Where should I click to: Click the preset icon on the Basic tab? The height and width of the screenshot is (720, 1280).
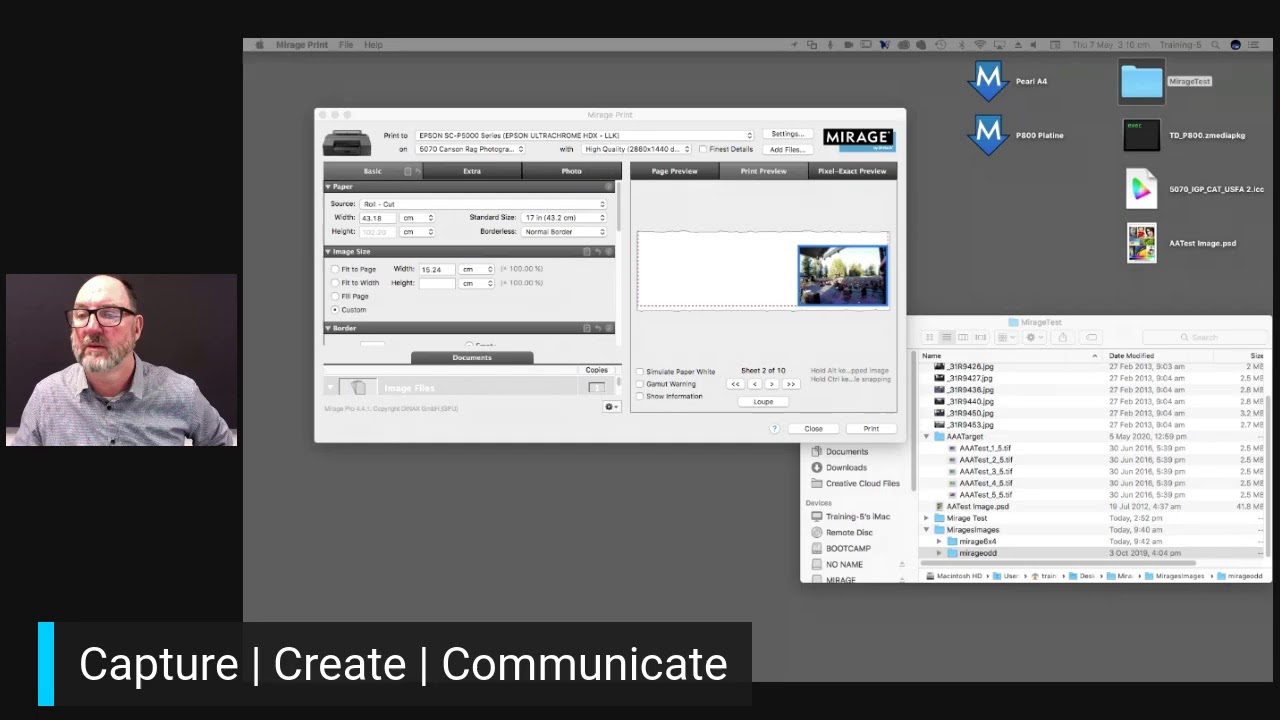(x=407, y=171)
